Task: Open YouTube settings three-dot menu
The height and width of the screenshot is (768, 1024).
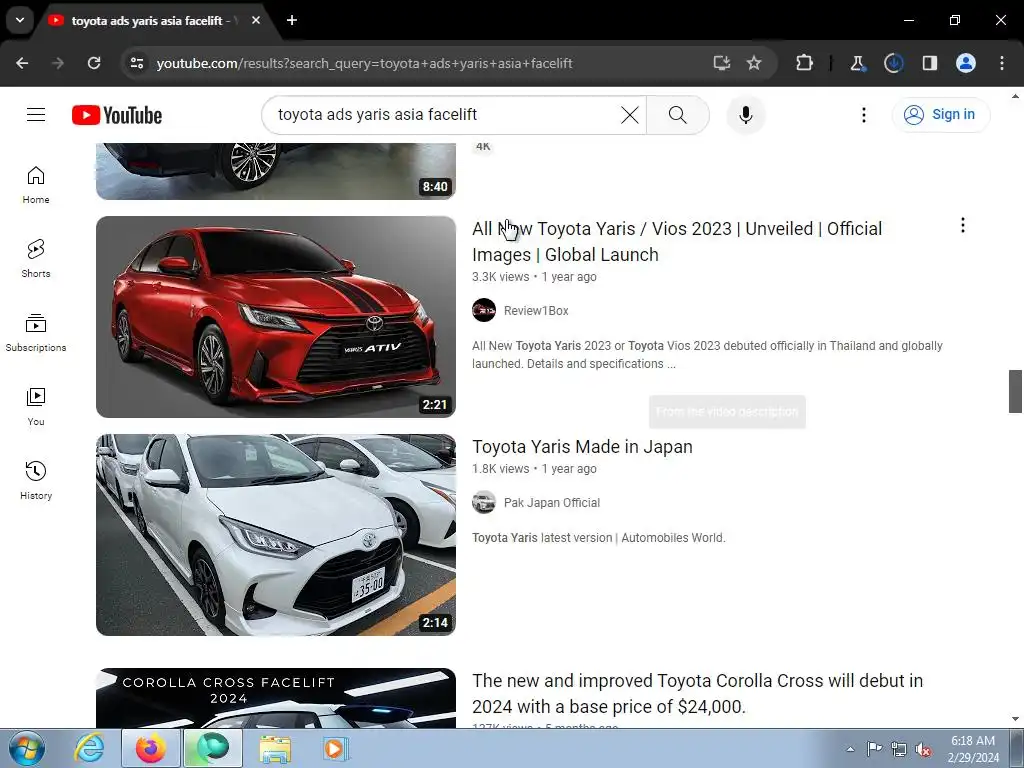Action: coord(864,115)
